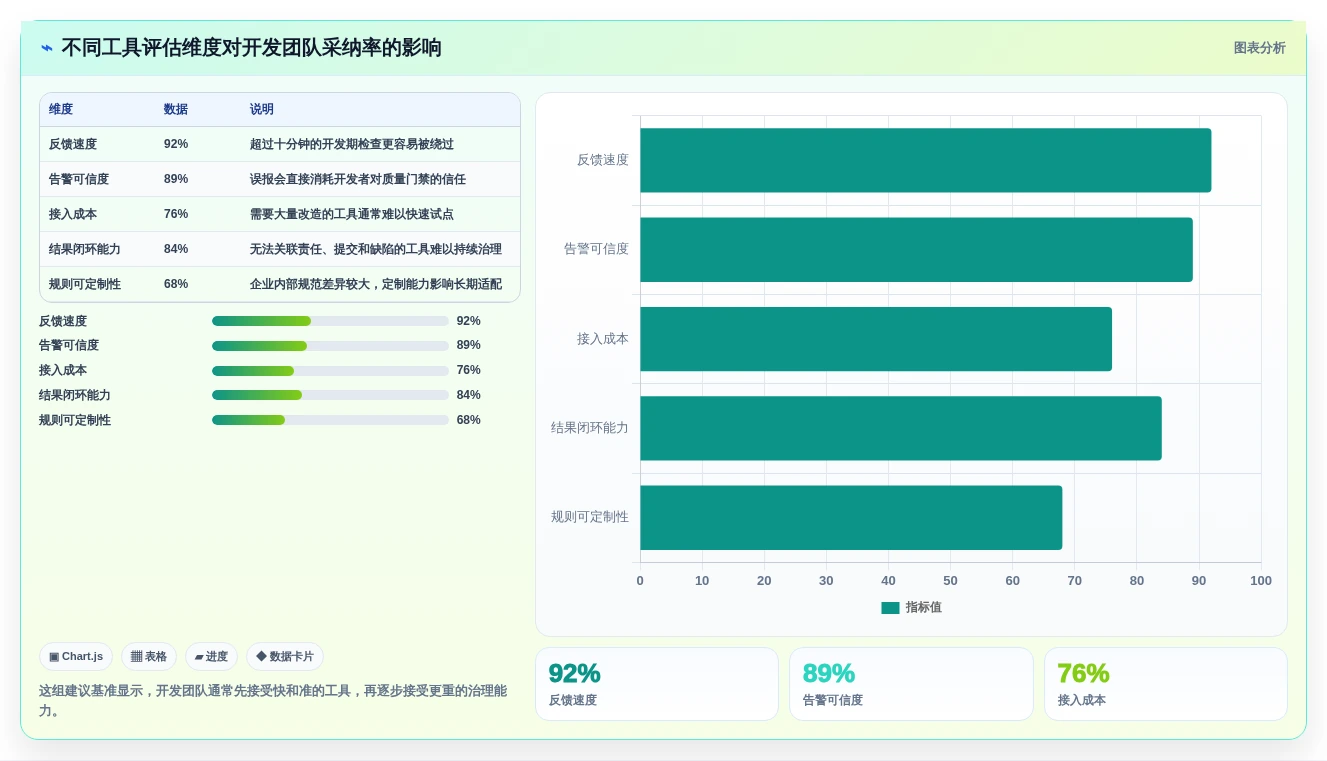Click the lightning icon beside the title

(47, 48)
